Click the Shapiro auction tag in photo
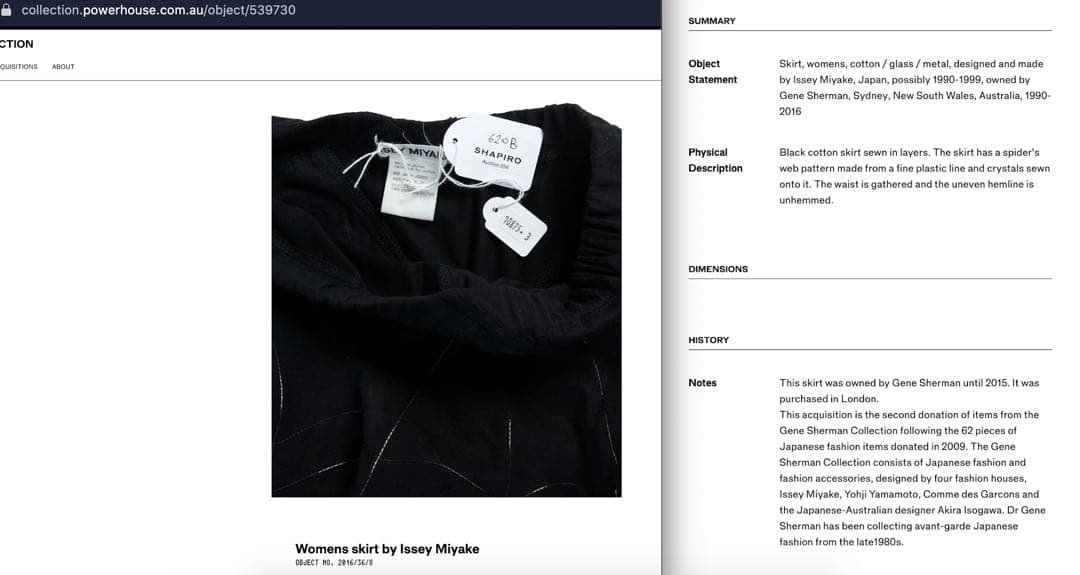Viewport: 1080px width, 575px height. 495,152
